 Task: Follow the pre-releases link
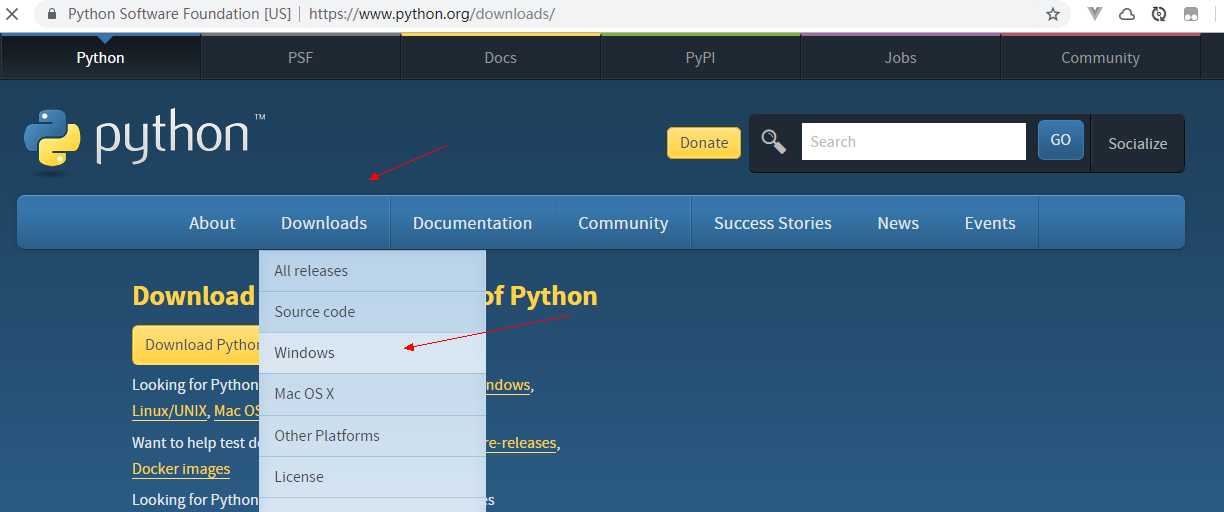[x=521, y=443]
